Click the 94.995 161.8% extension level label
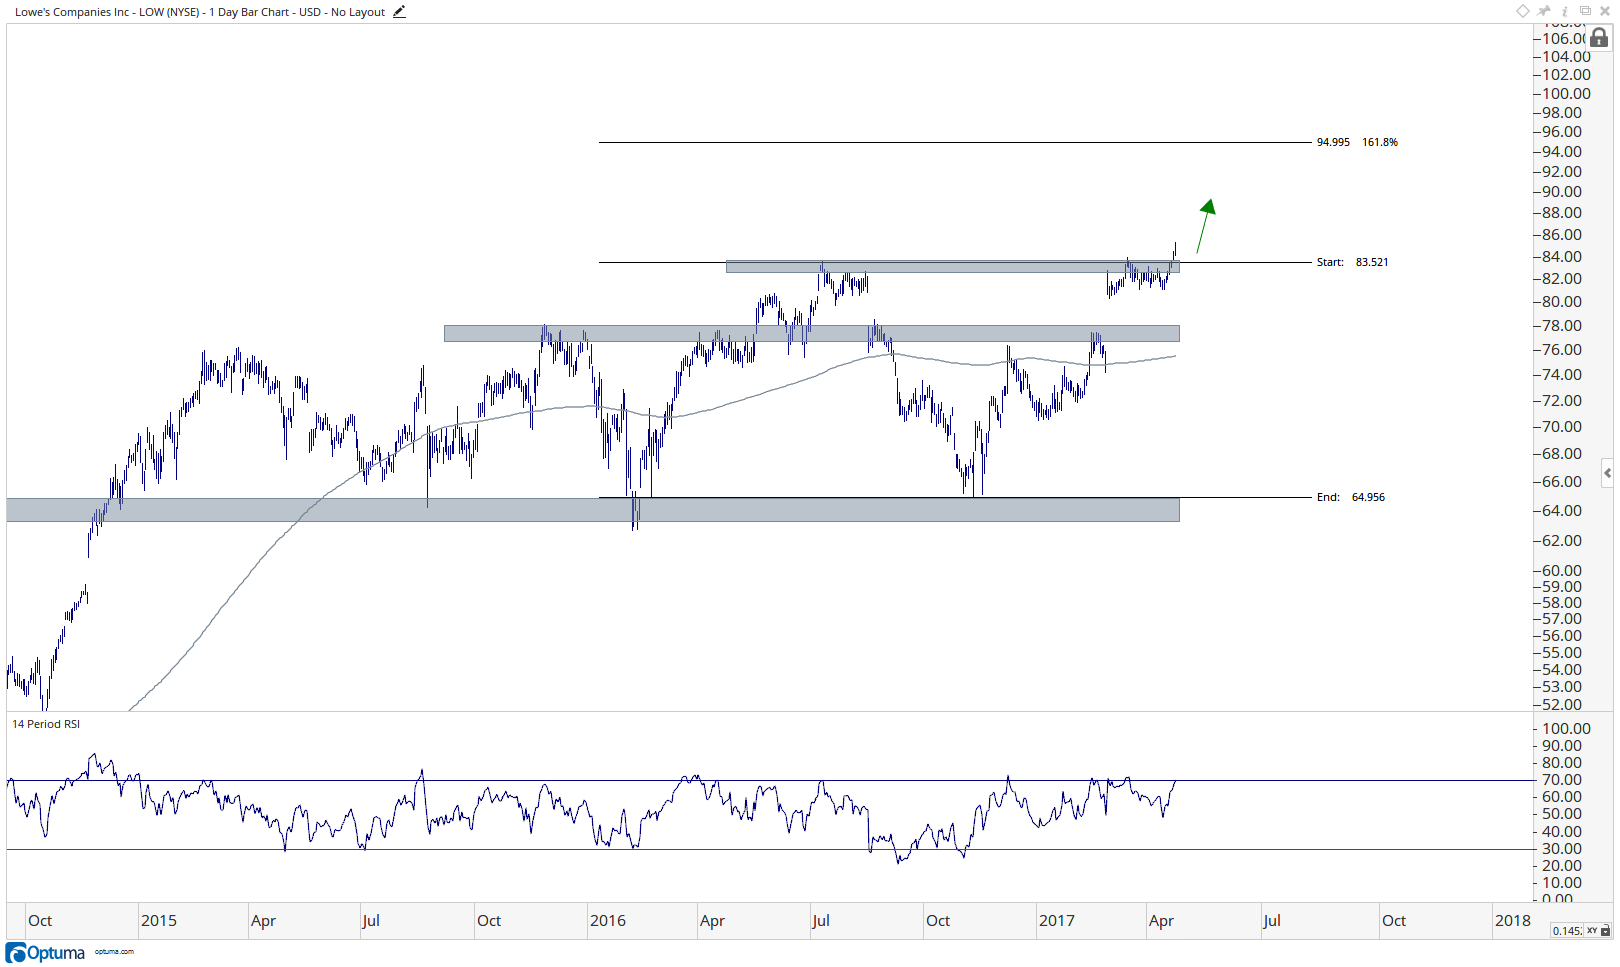The width and height of the screenshot is (1620, 967). 1357,142
